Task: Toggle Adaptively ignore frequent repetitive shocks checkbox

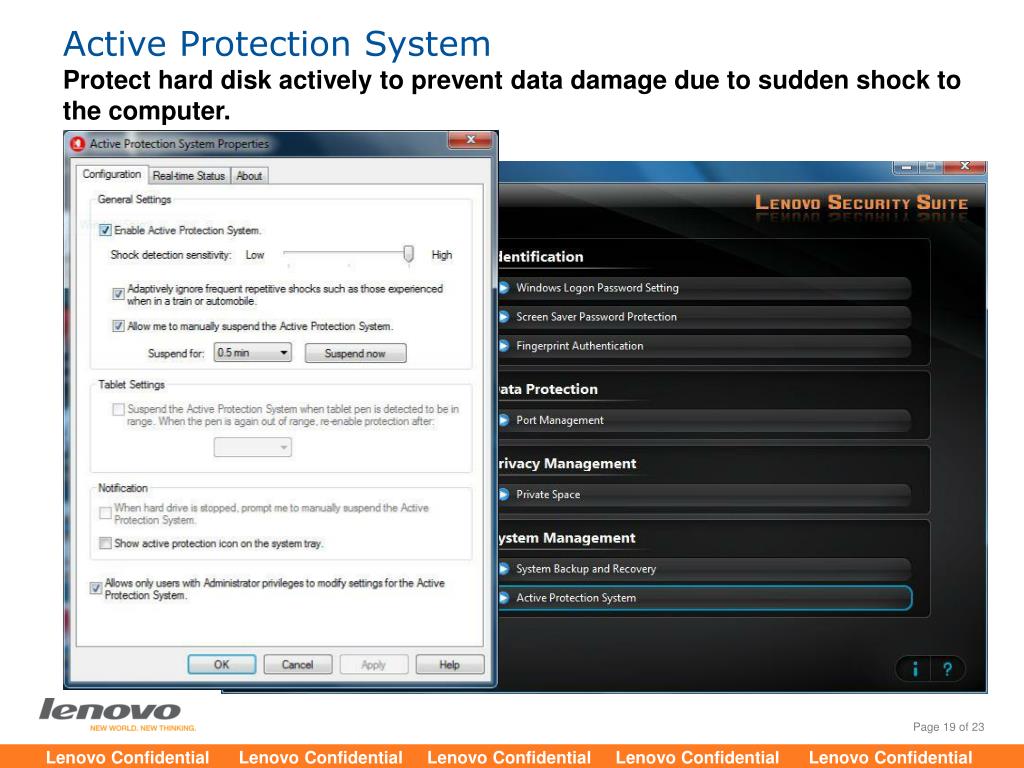Action: [118, 294]
